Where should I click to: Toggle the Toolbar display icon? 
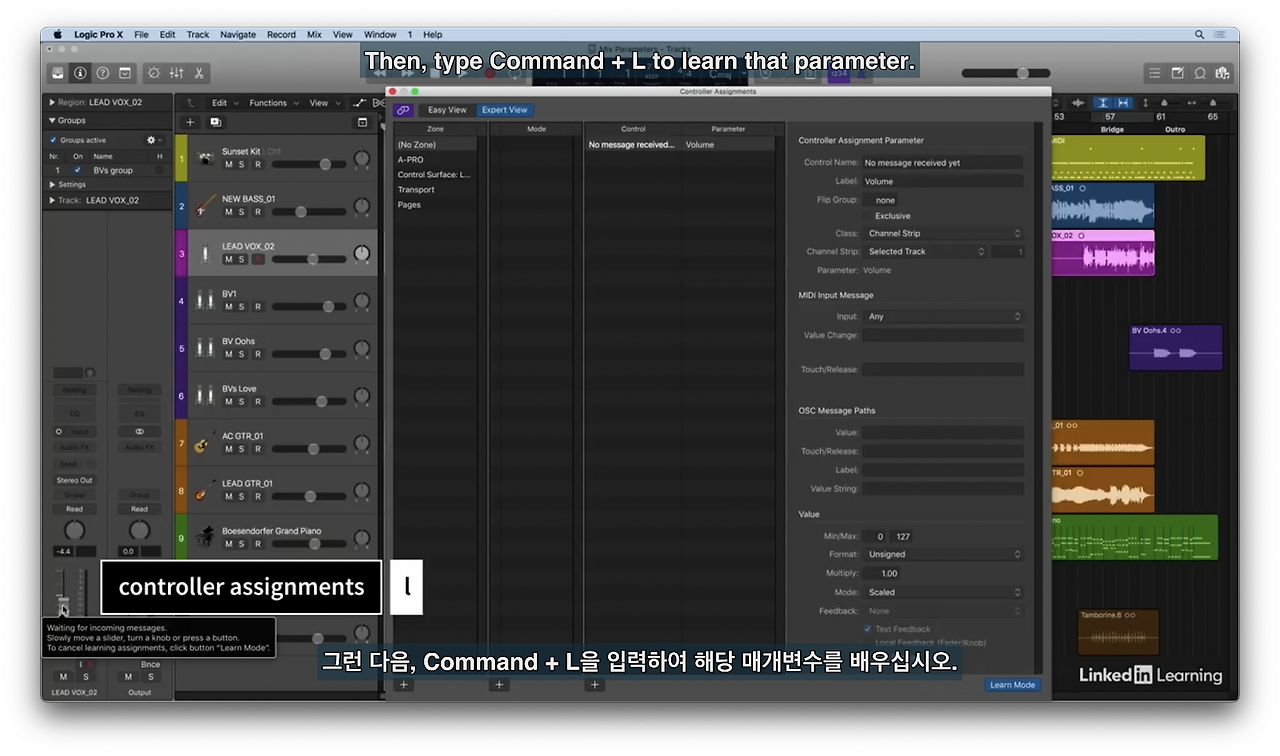(x=125, y=73)
